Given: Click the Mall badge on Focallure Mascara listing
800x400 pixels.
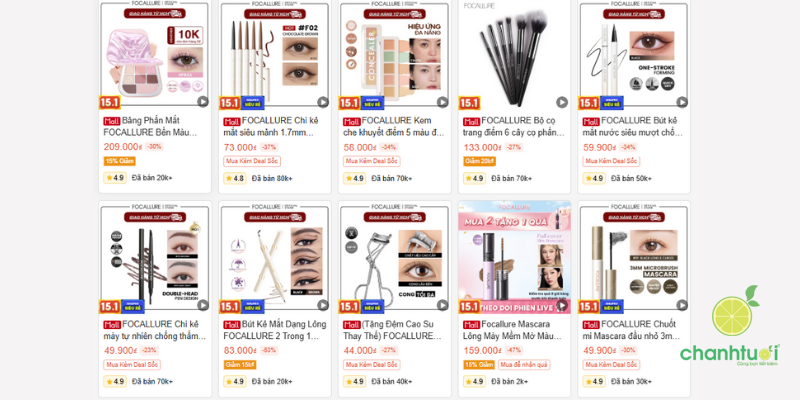Looking at the screenshot, I should [x=471, y=324].
